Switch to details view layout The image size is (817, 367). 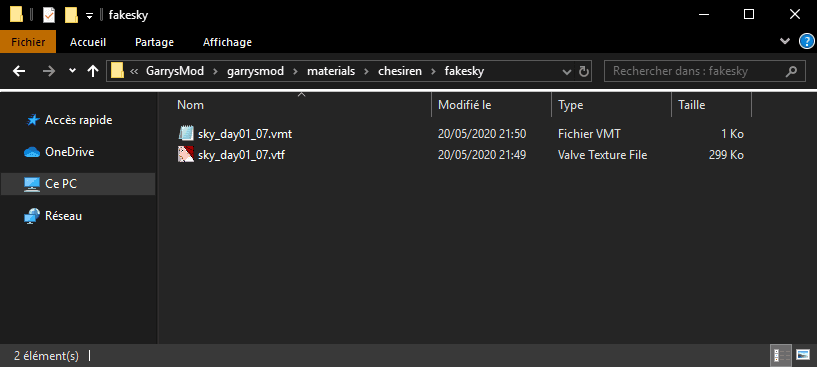coord(781,356)
